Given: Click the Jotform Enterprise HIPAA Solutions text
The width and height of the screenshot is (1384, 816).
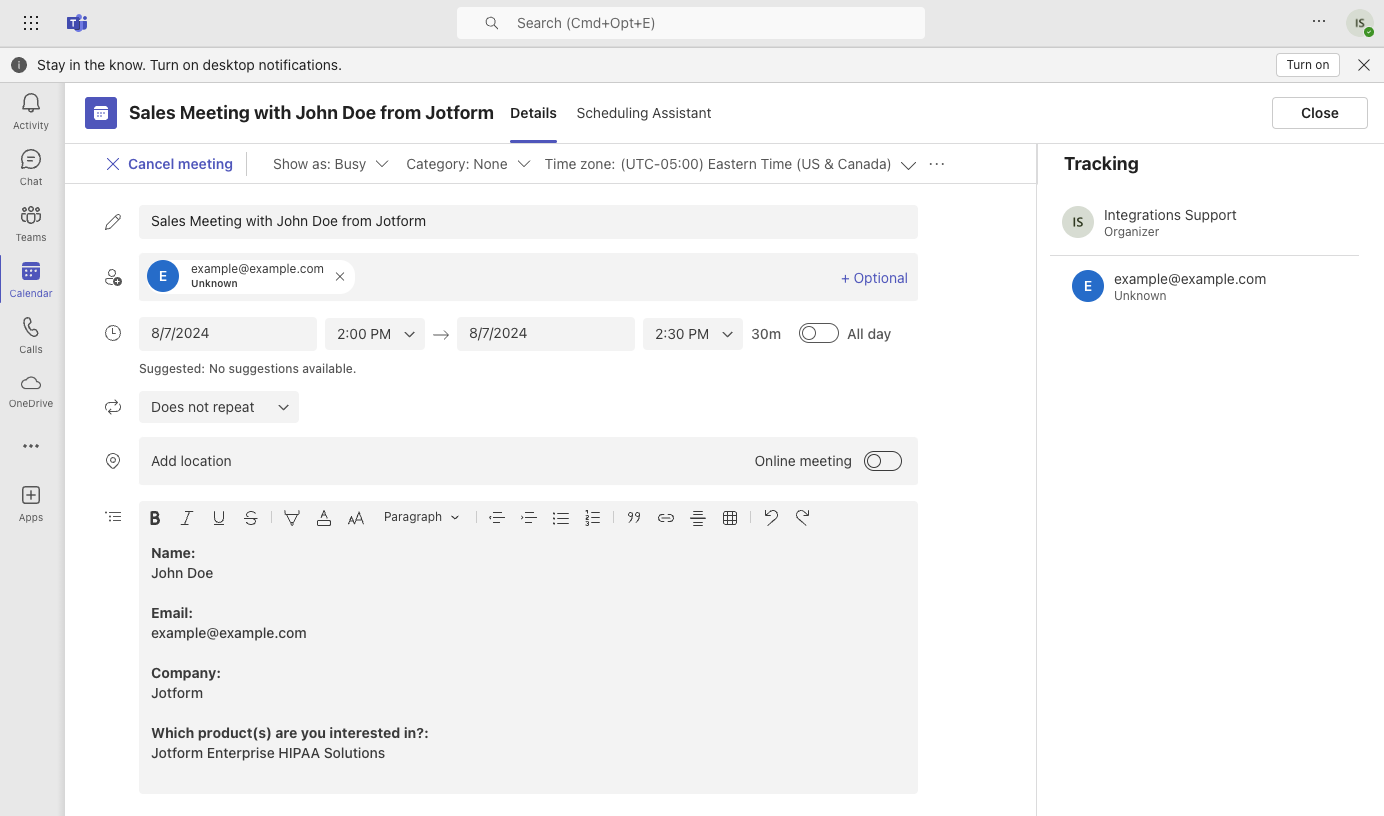Looking at the screenshot, I should pos(268,753).
